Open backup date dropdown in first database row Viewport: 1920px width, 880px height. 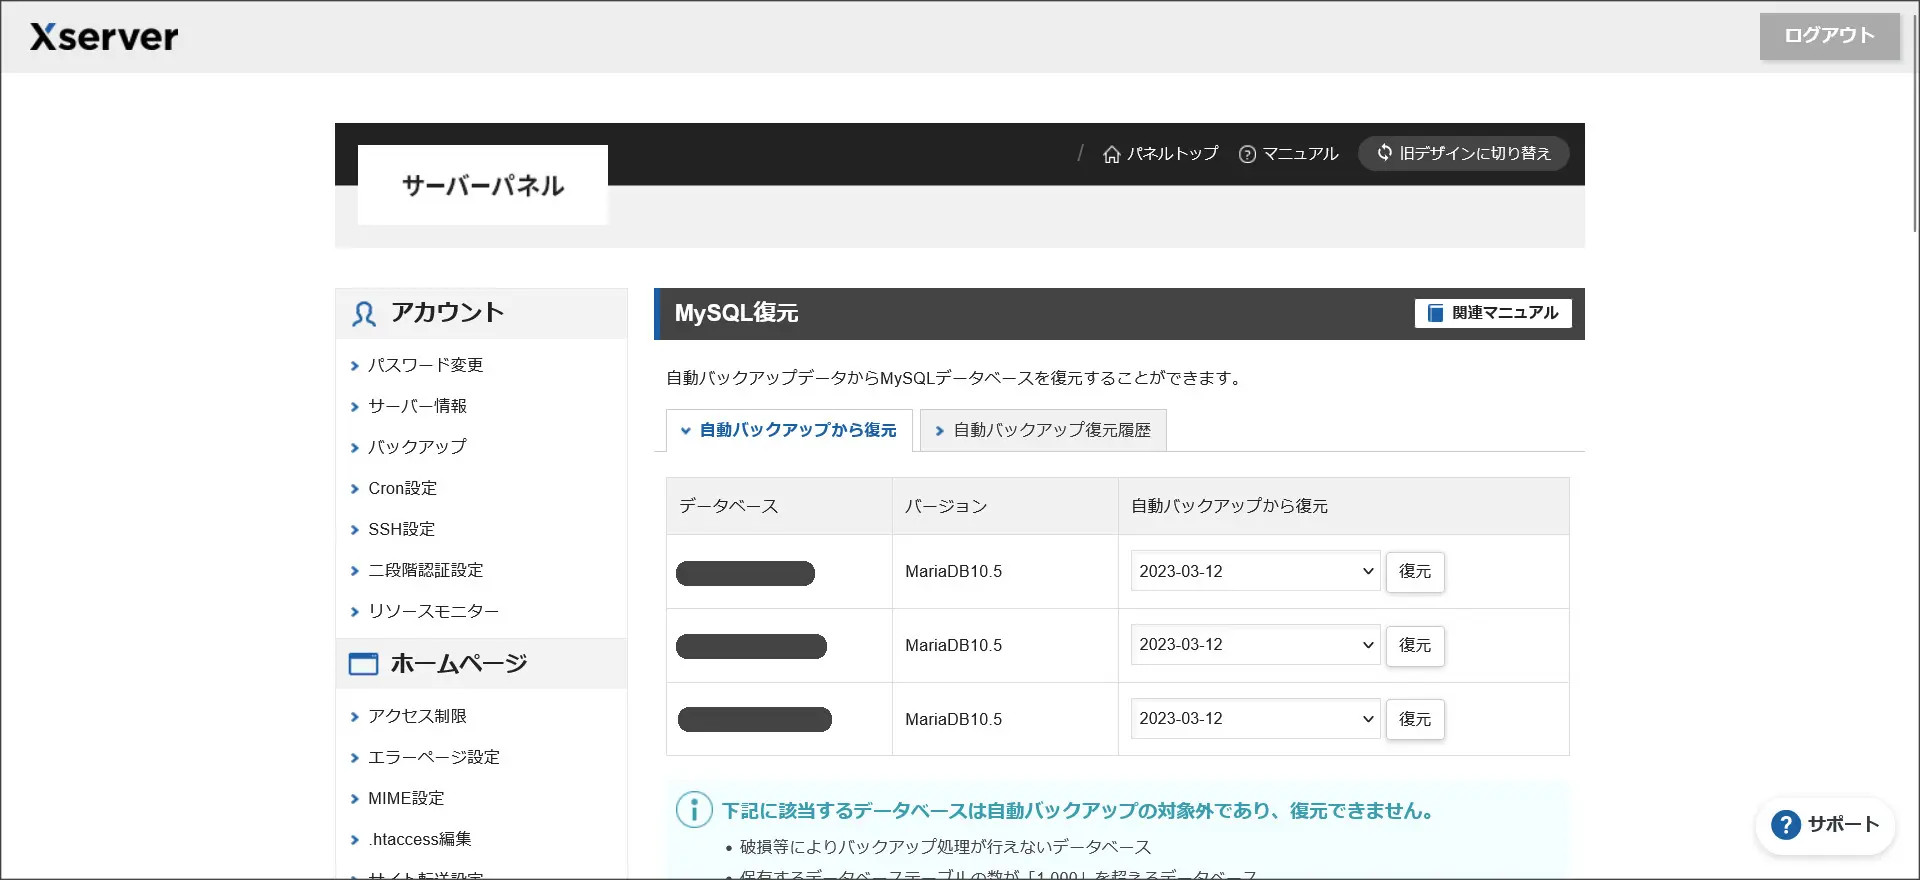(1255, 571)
